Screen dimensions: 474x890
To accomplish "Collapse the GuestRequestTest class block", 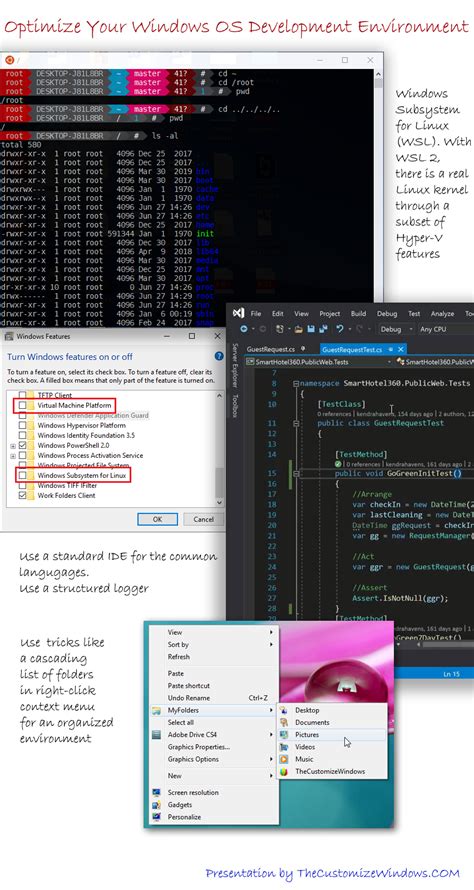I will coord(296,423).
